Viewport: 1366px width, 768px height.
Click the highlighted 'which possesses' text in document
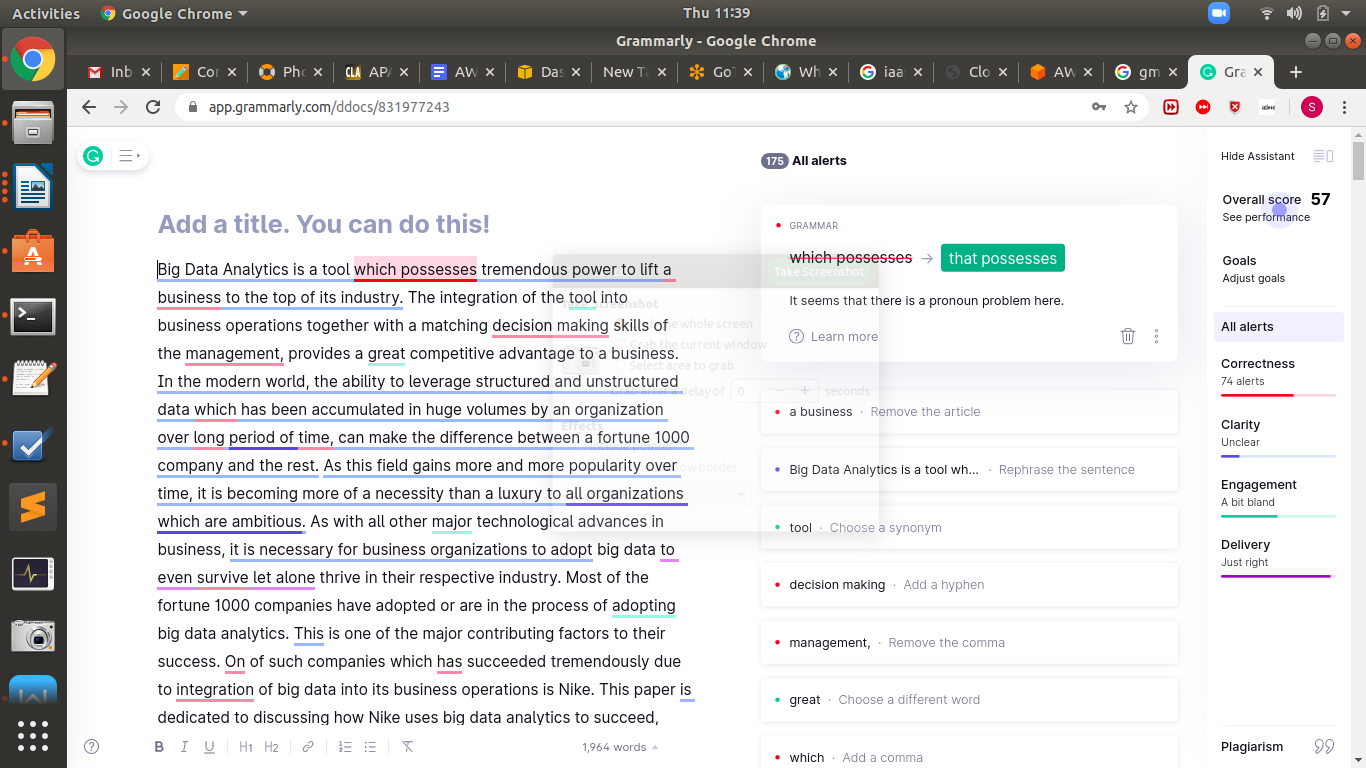coord(415,269)
